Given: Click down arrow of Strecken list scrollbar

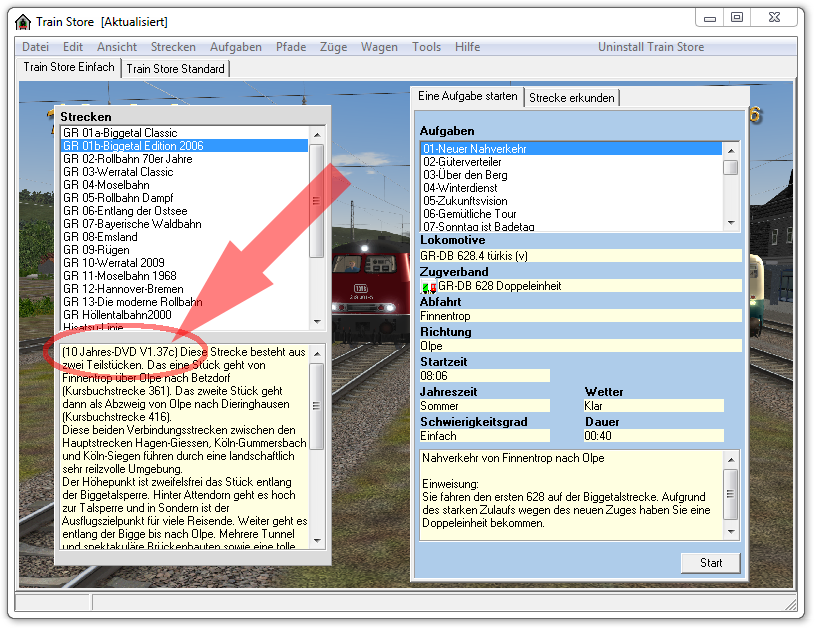Looking at the screenshot, I should point(317,321).
